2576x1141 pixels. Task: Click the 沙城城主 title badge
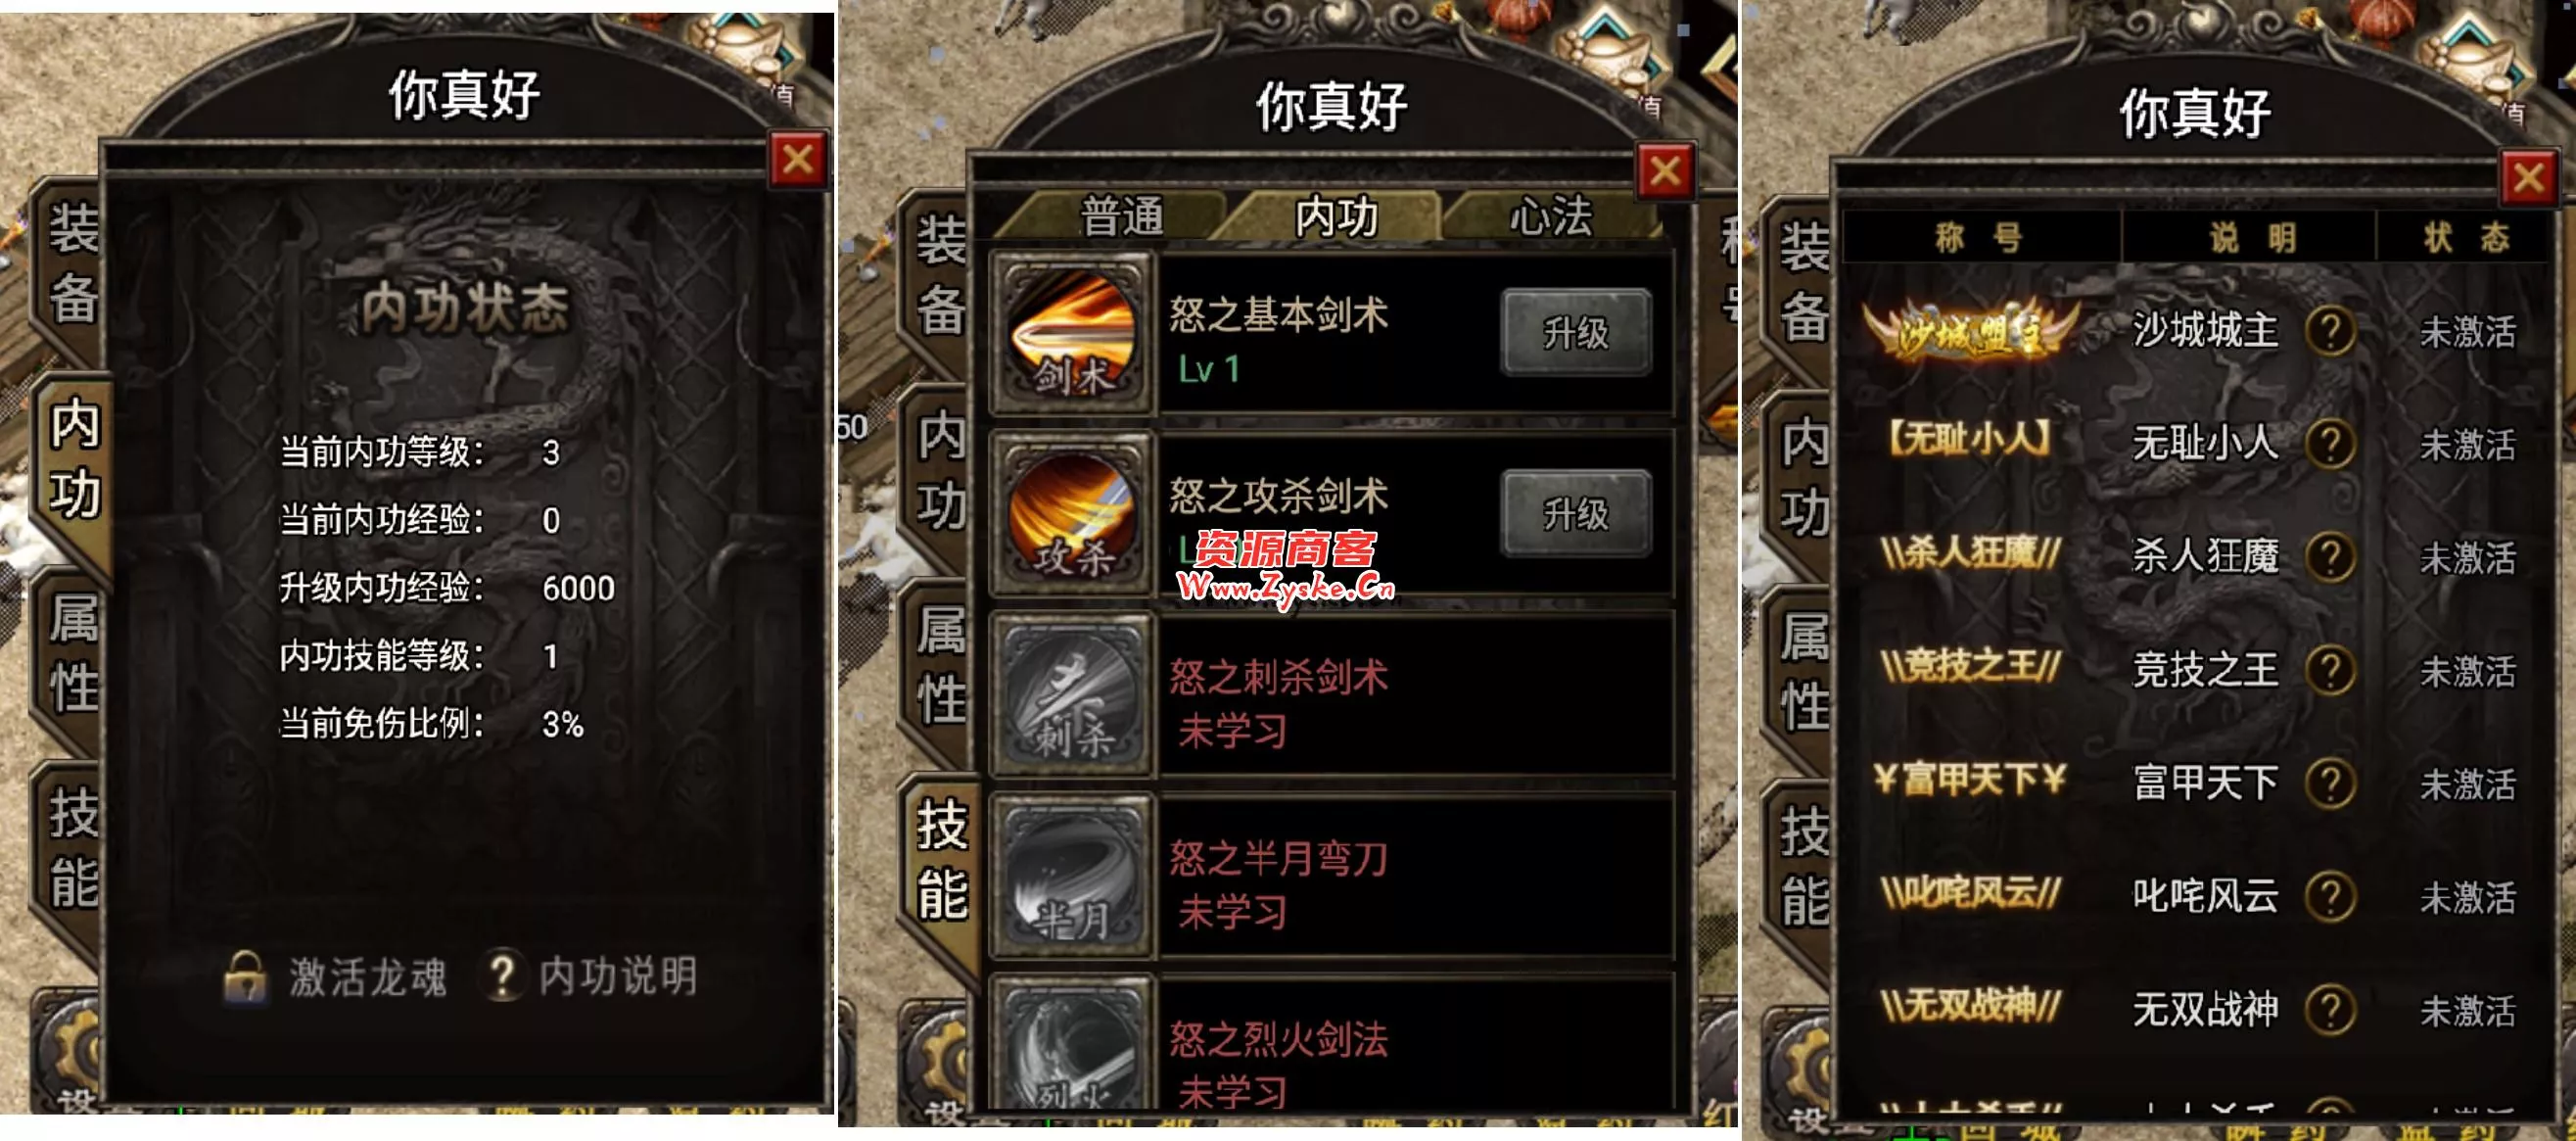click(x=1970, y=330)
